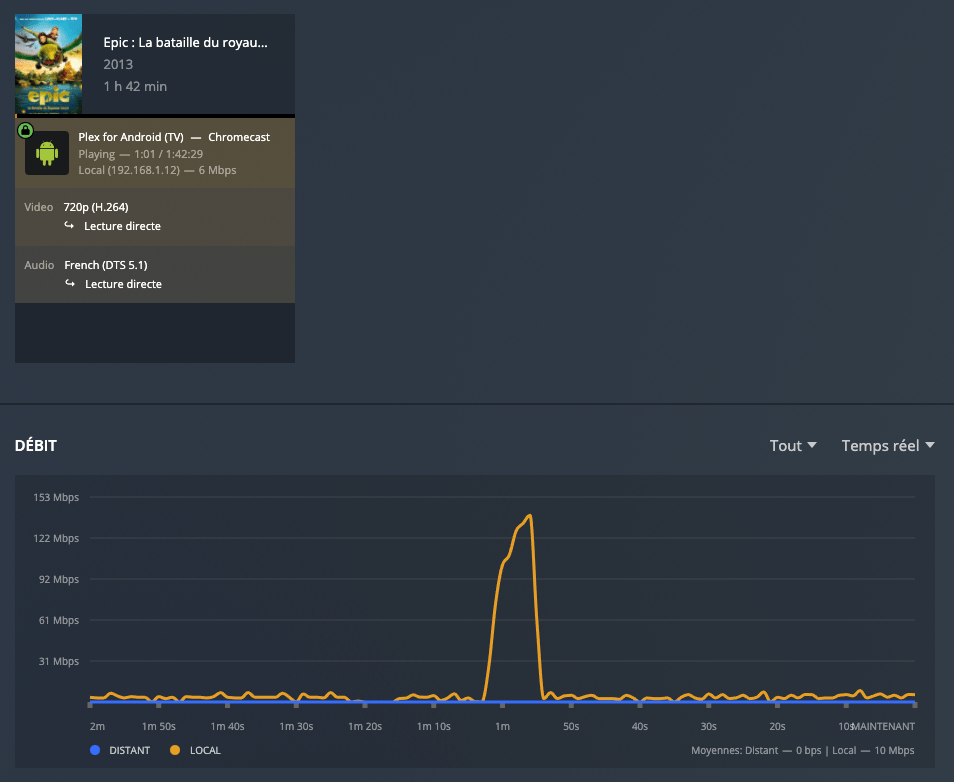The height and width of the screenshot is (782, 954).
Task: Open the "Tout" filter dropdown
Action: pos(793,446)
